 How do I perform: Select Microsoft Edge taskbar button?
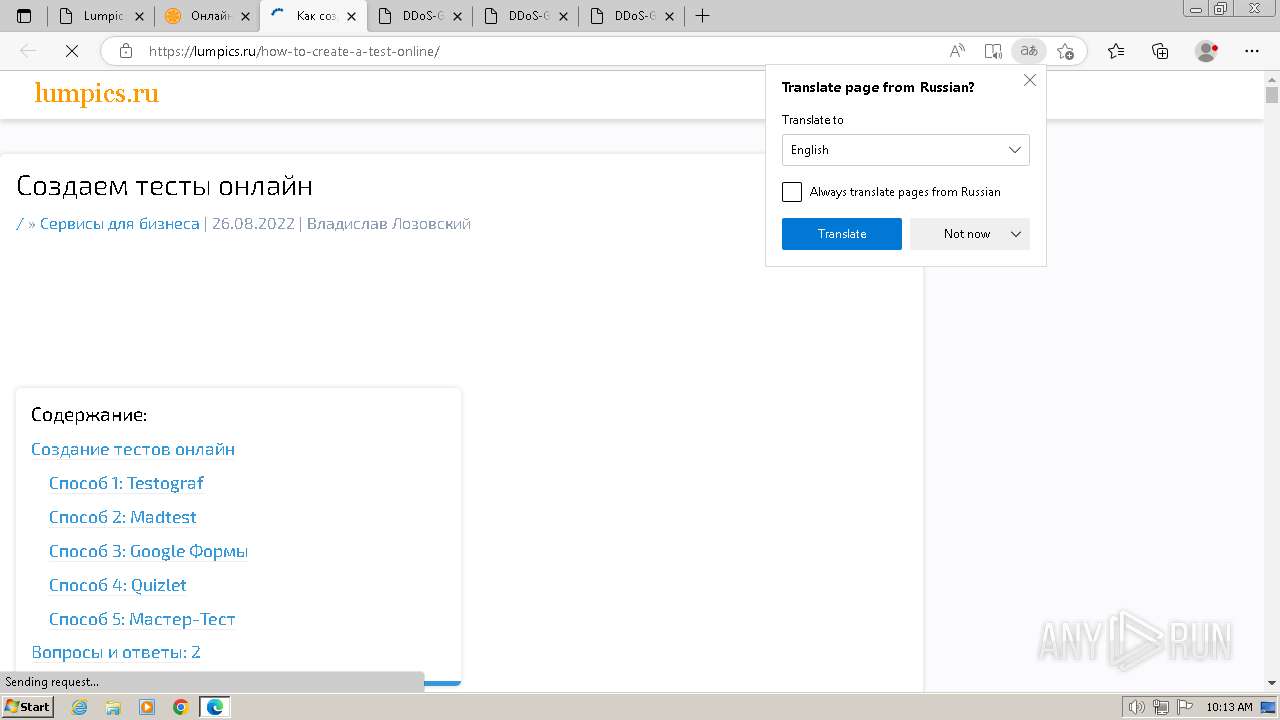coord(215,707)
